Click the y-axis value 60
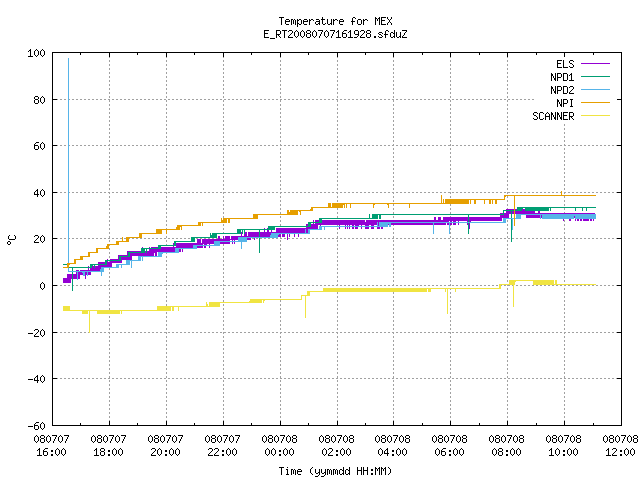The height and width of the screenshot is (480, 640). pyautogui.click(x=39, y=146)
